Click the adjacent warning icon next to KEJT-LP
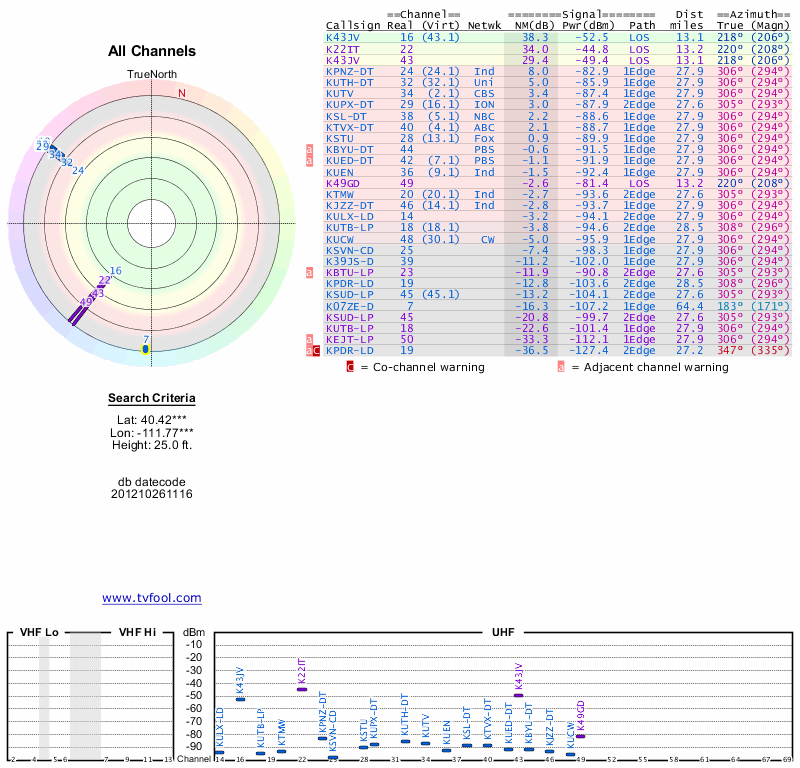The width and height of the screenshot is (800, 768). click(309, 340)
